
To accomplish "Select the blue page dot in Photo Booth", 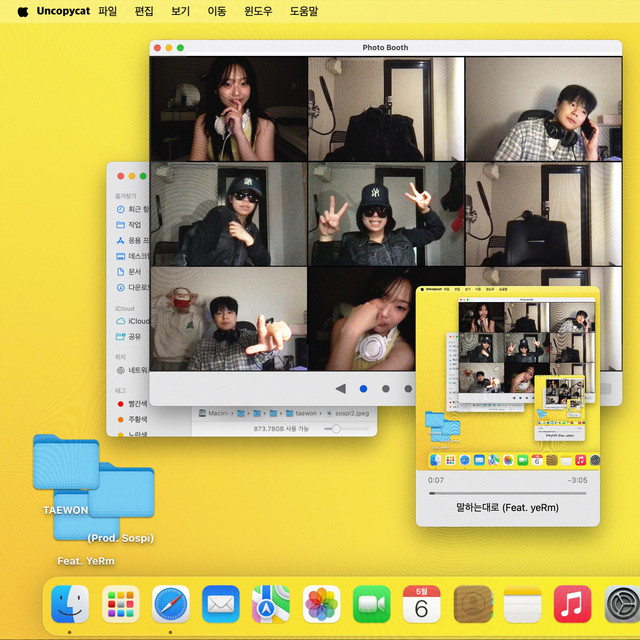I will [363, 388].
